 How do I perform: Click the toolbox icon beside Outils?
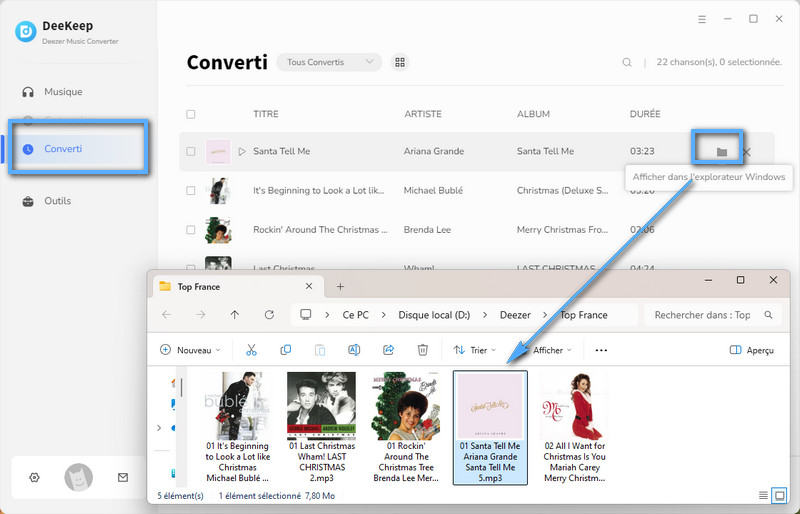[28, 201]
